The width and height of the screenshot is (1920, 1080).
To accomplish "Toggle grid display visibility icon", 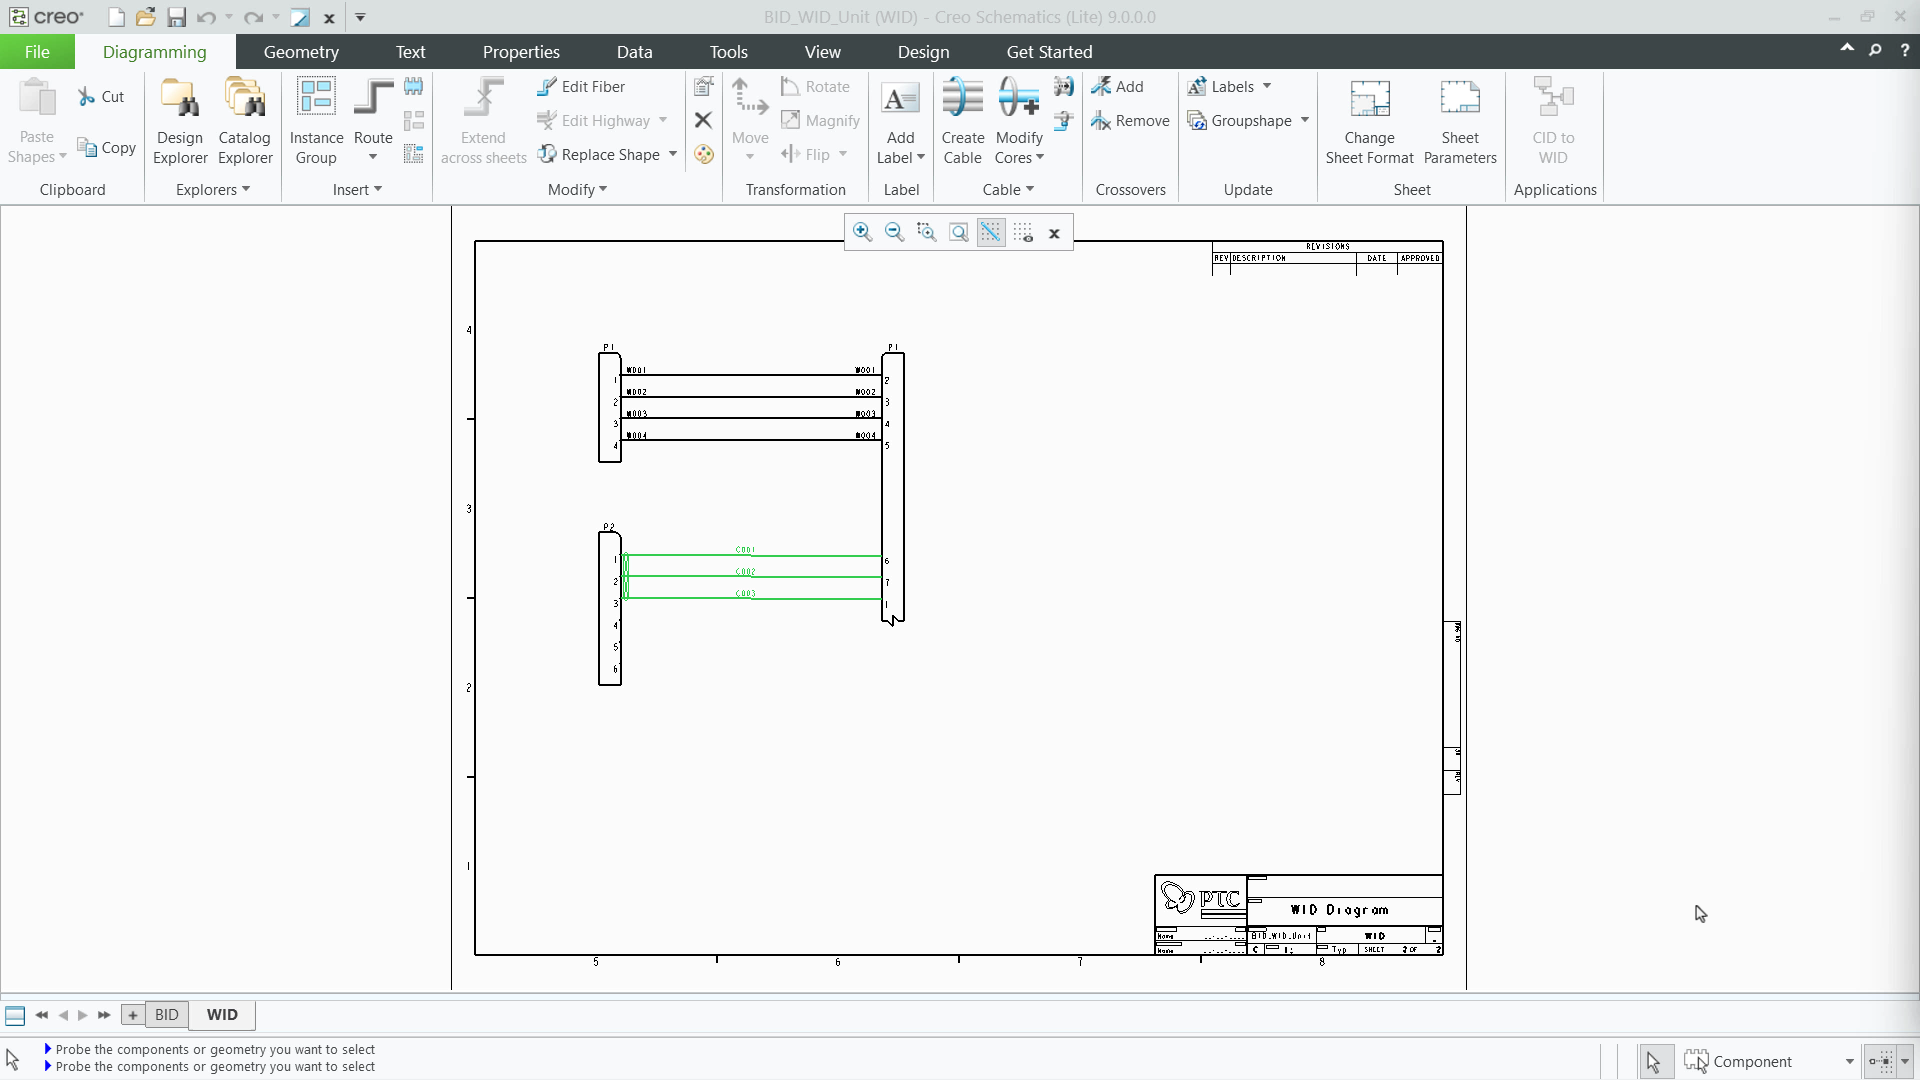I will click(1022, 232).
